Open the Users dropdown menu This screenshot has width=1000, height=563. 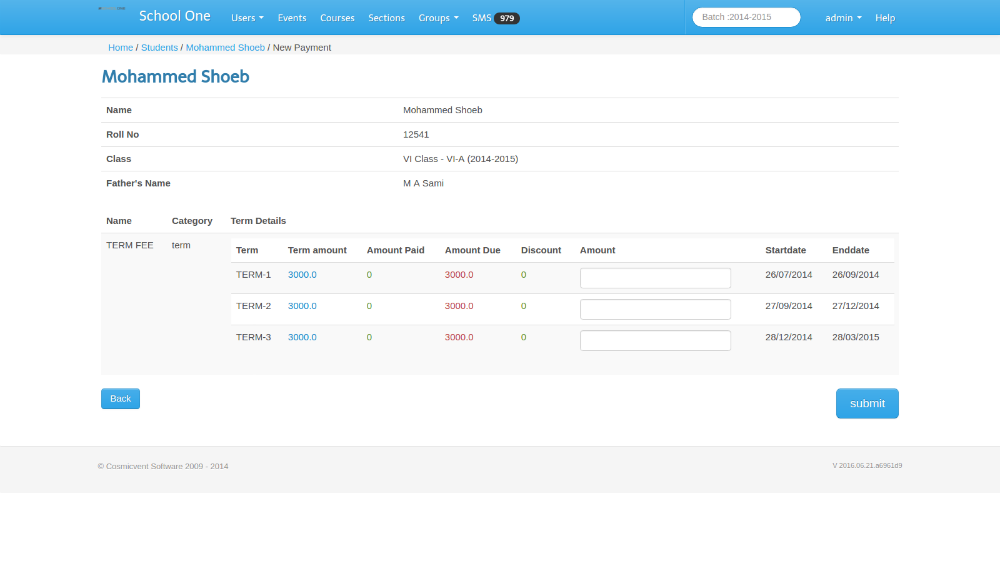pos(247,18)
